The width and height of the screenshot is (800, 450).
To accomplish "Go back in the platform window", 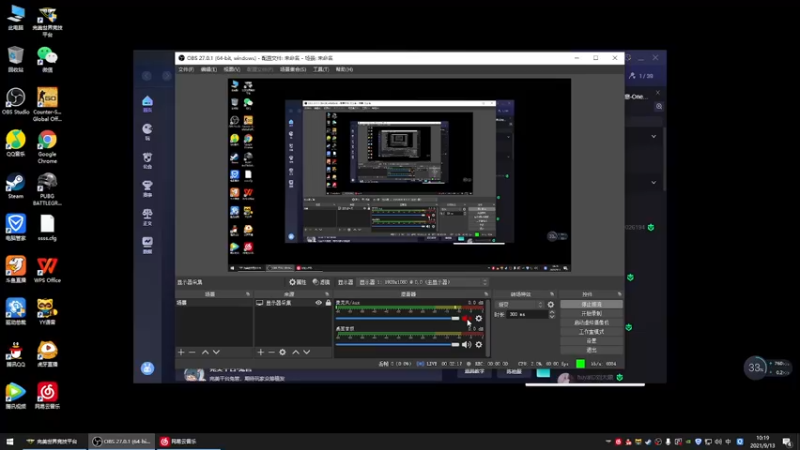I will coord(147,76).
